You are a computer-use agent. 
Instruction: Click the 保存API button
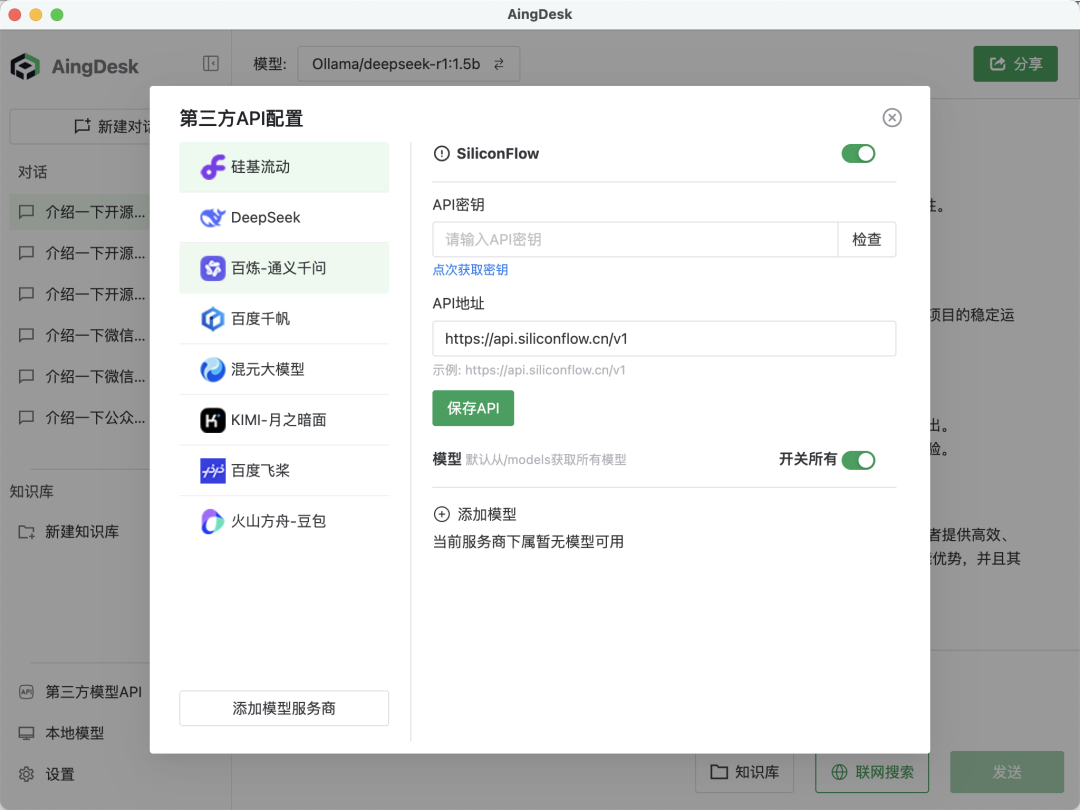[473, 408]
